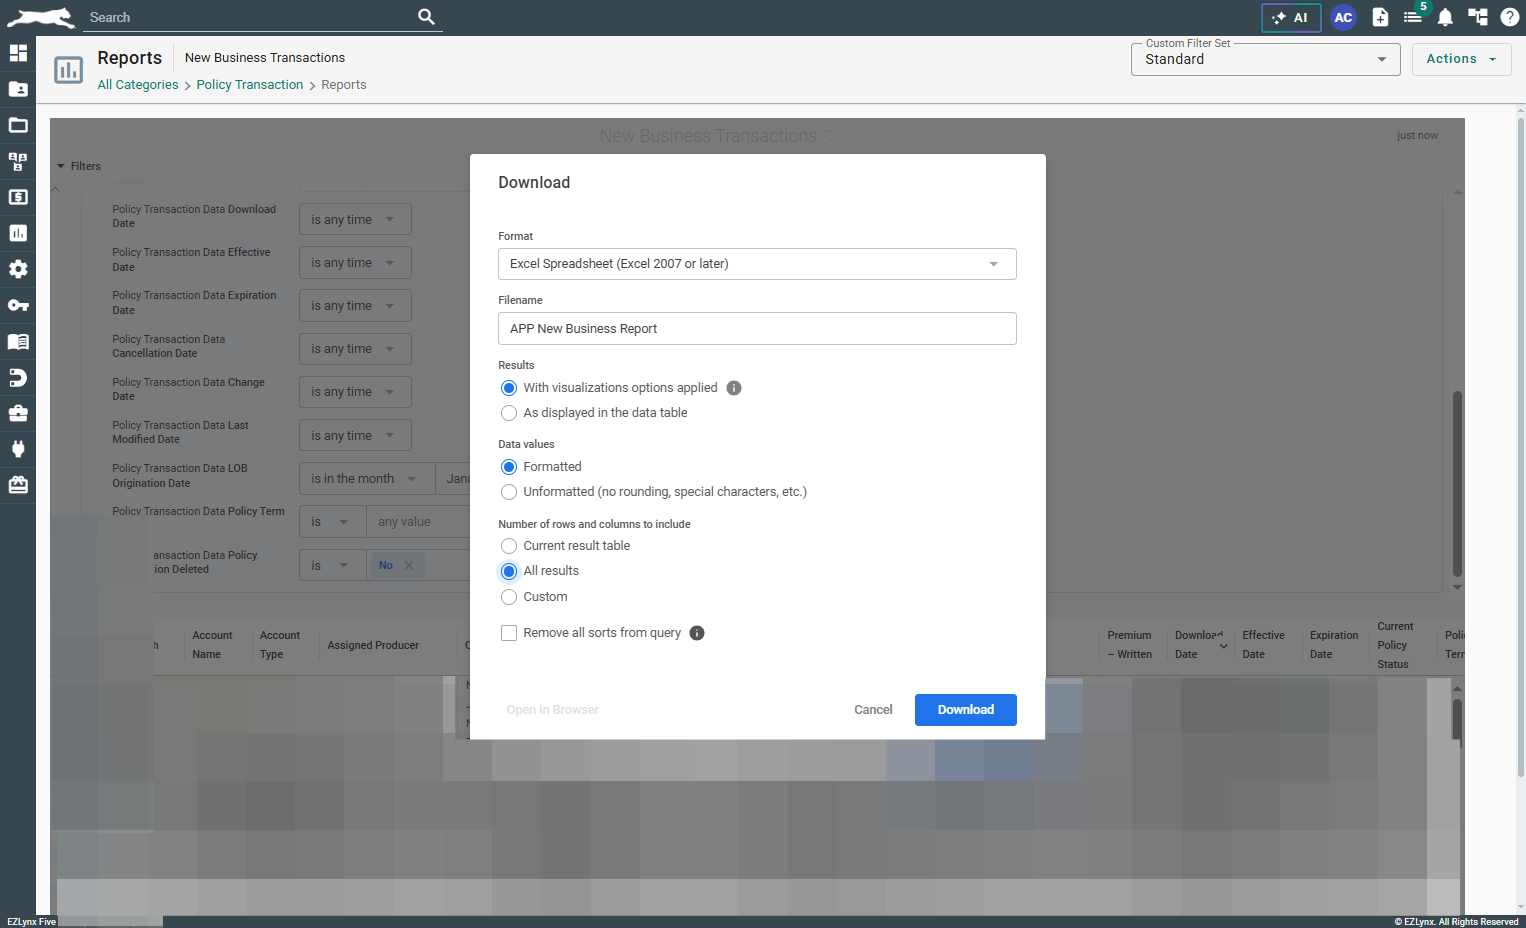Viewport: 1526px width, 928px height.
Task: Go to All Categories breadcrumb
Action: point(138,85)
